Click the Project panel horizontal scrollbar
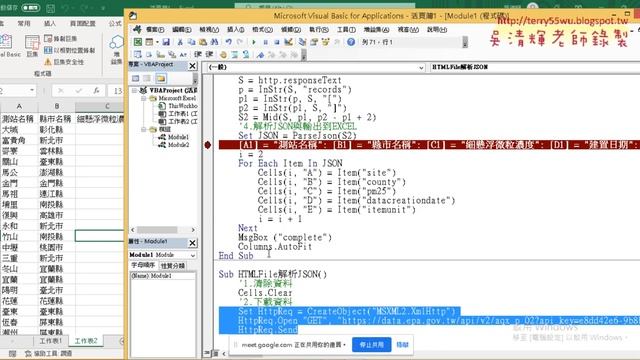Screen dimensions: 640x360 [162, 230]
